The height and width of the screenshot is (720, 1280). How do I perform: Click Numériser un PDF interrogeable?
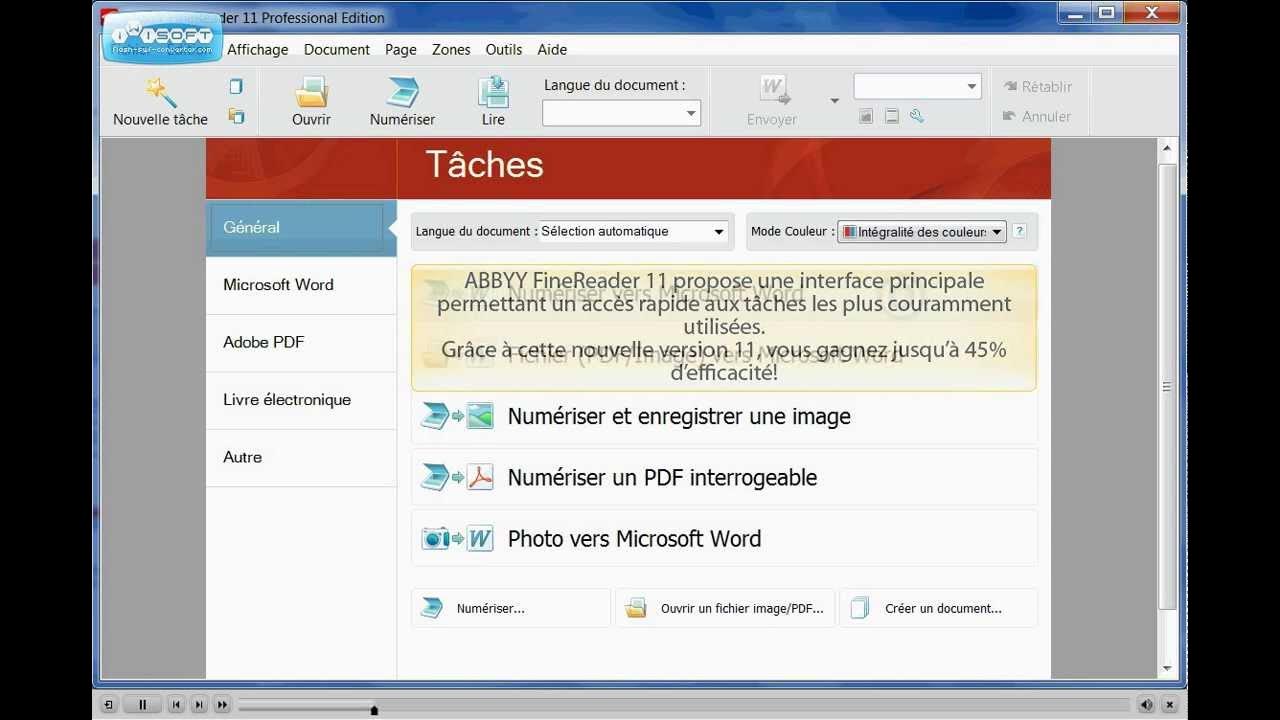[724, 477]
